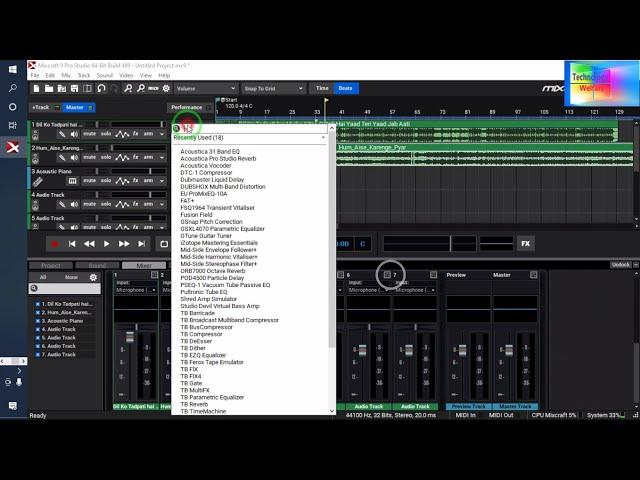Image resolution: width=640 pixels, height=480 pixels.
Task: Mute track 1 Dil Ko Tadpati
Action: click(x=89, y=133)
